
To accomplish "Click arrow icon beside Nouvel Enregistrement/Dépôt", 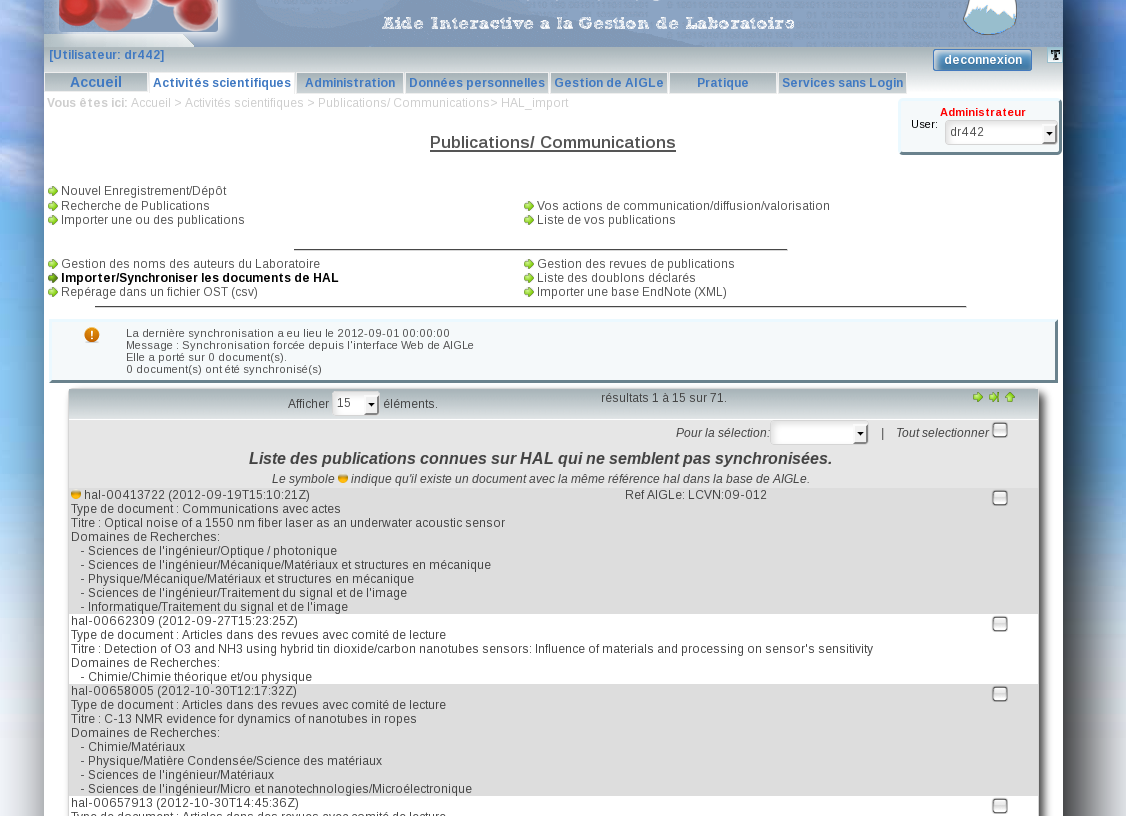I will (x=53, y=191).
